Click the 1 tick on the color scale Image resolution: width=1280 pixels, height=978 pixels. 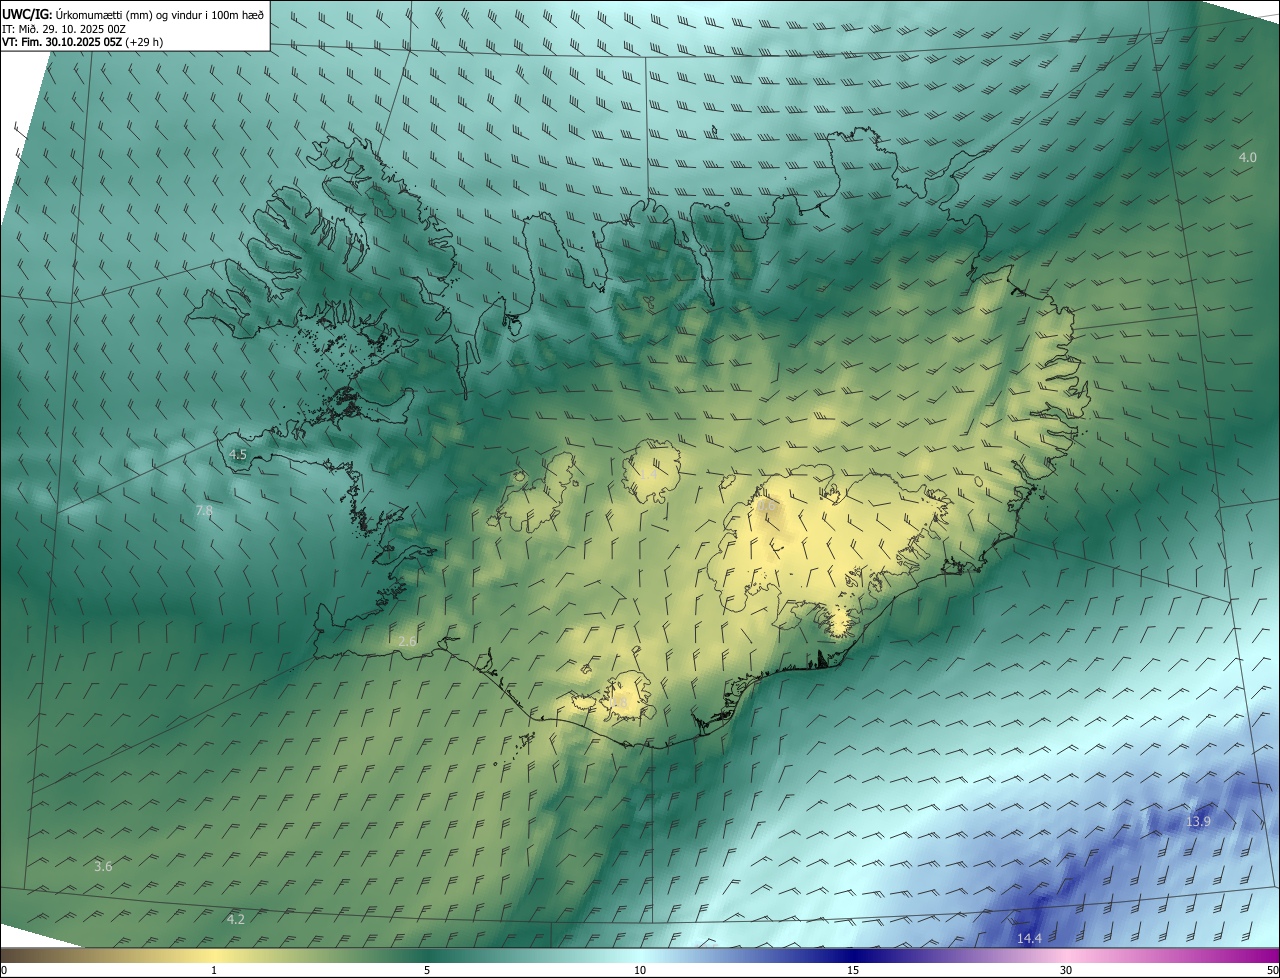coord(214,970)
